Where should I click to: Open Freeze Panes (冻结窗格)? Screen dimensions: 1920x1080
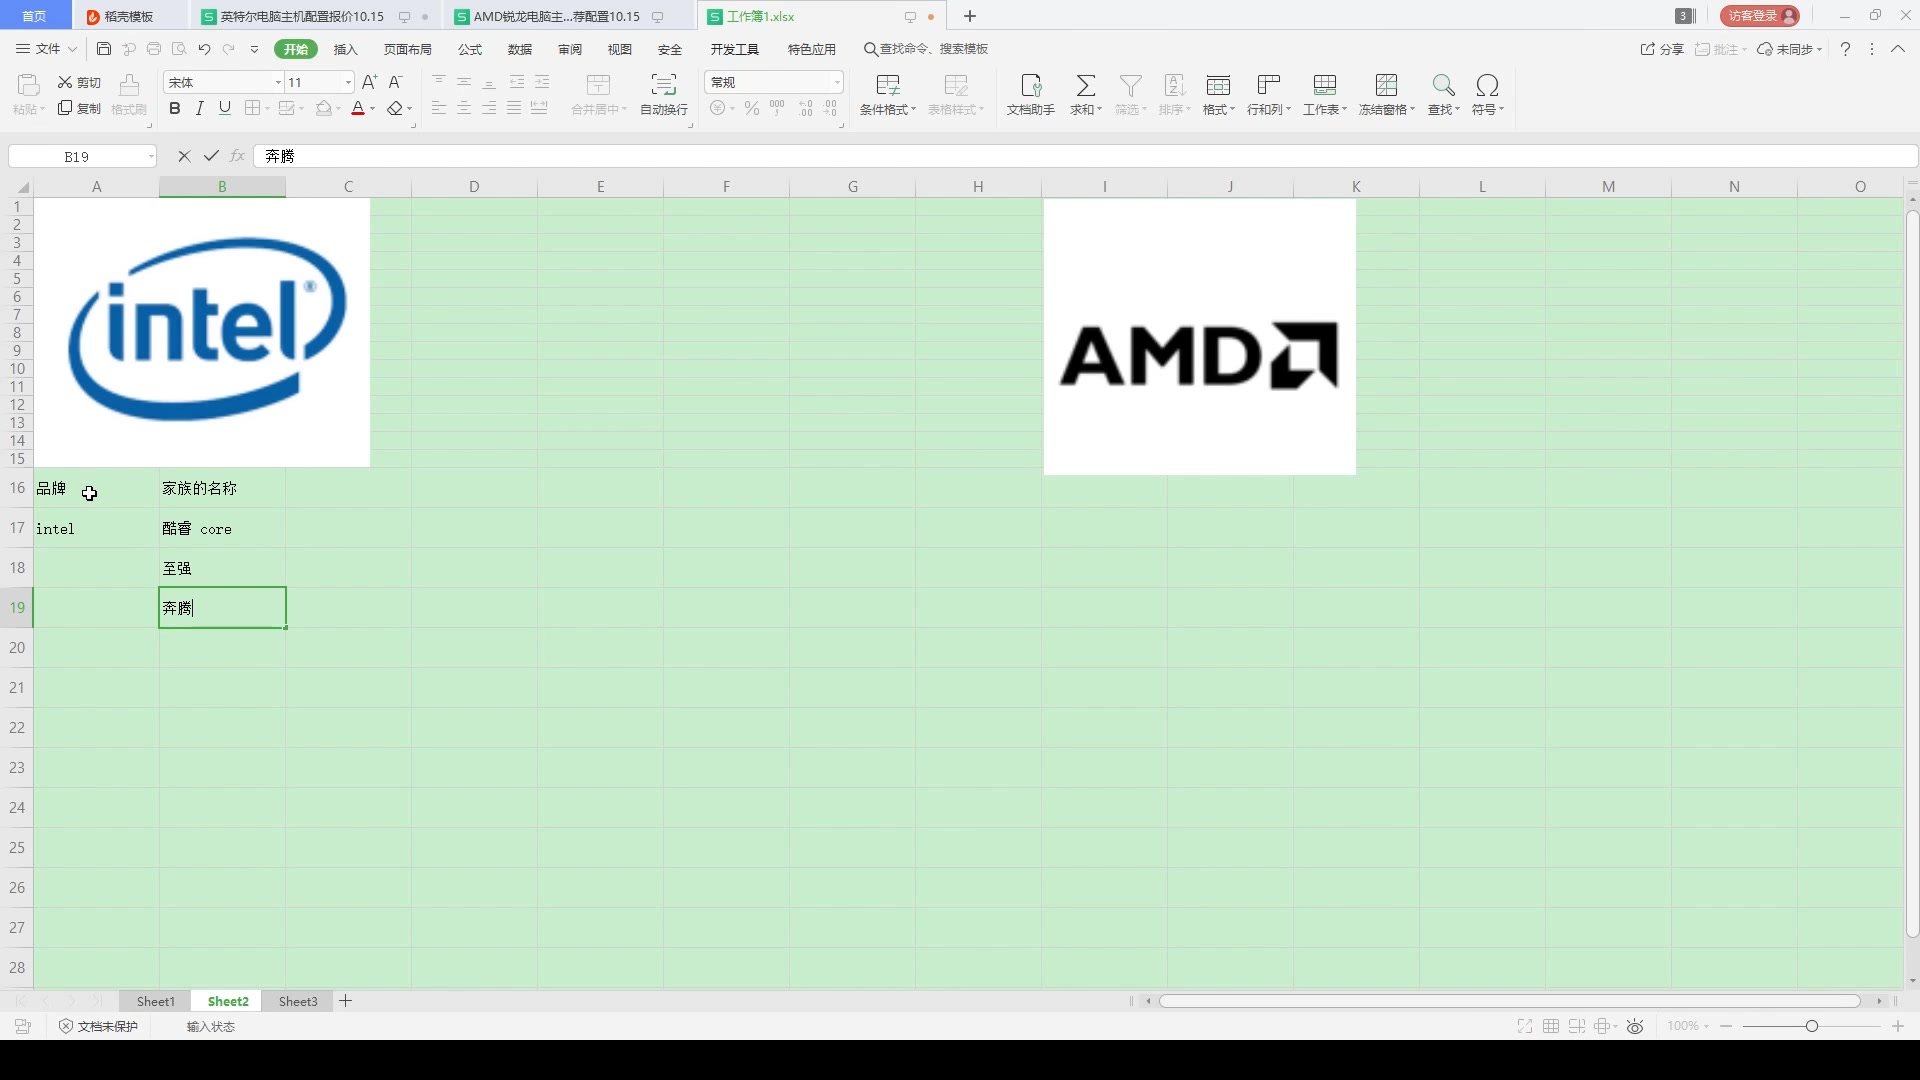(1387, 94)
